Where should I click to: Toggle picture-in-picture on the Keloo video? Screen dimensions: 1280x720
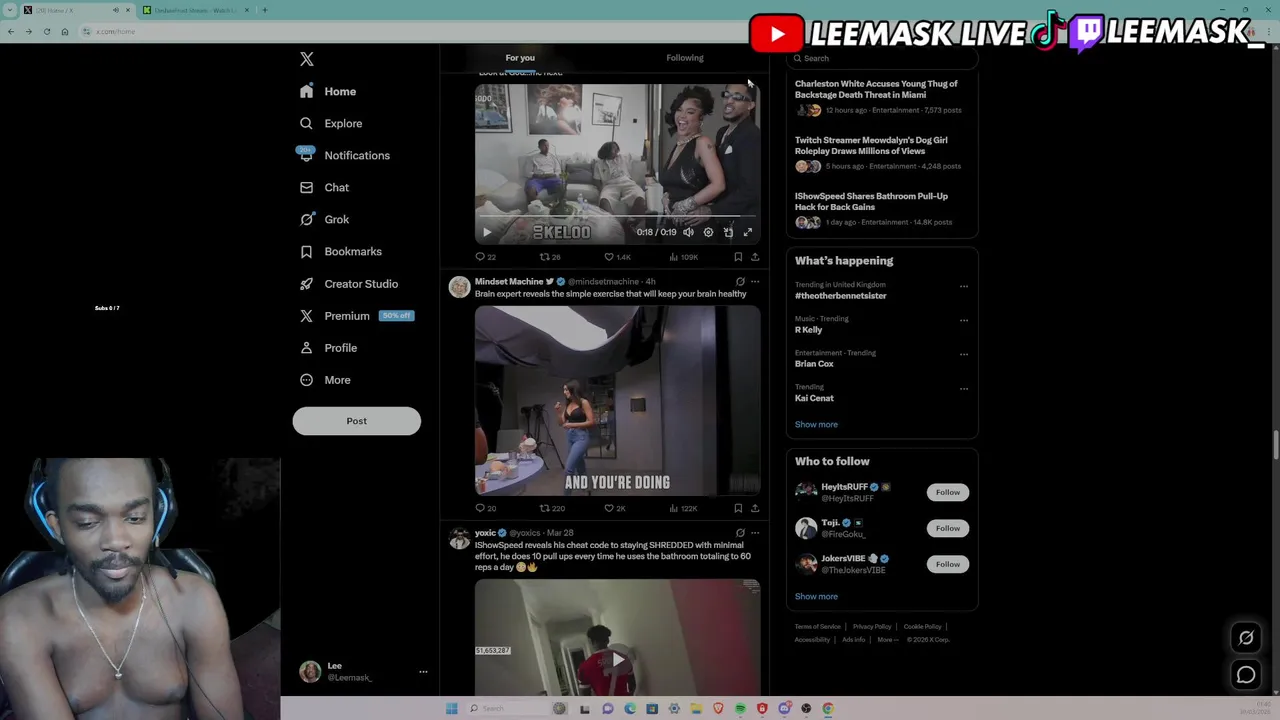click(x=728, y=232)
